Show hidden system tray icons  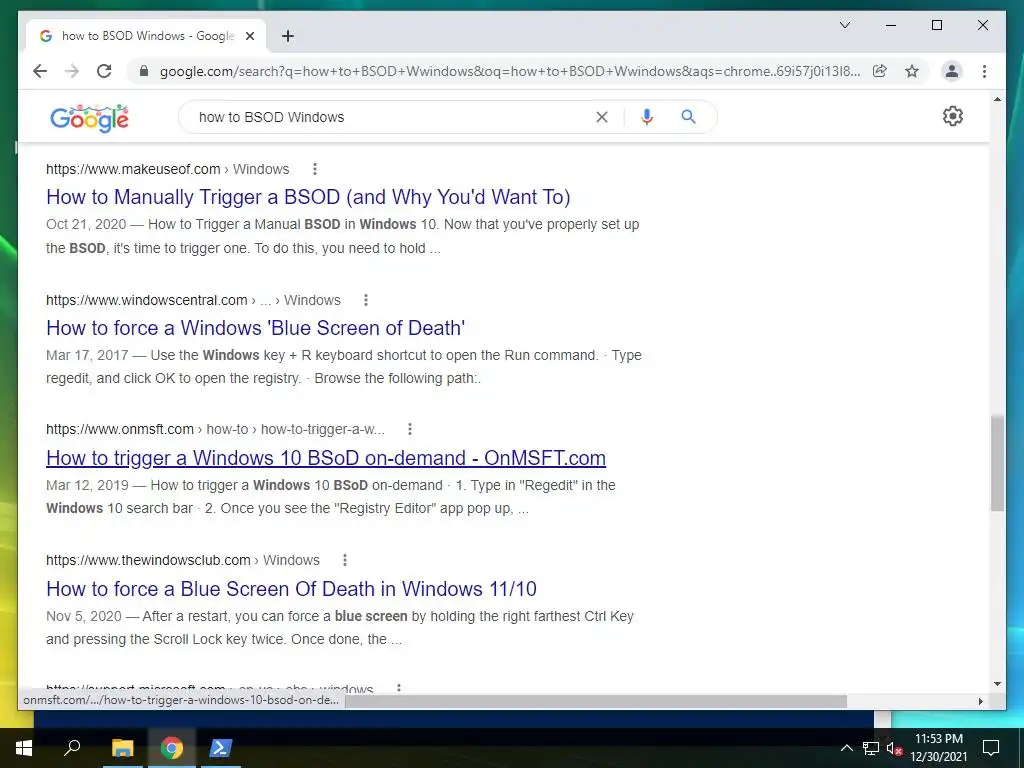click(x=846, y=748)
